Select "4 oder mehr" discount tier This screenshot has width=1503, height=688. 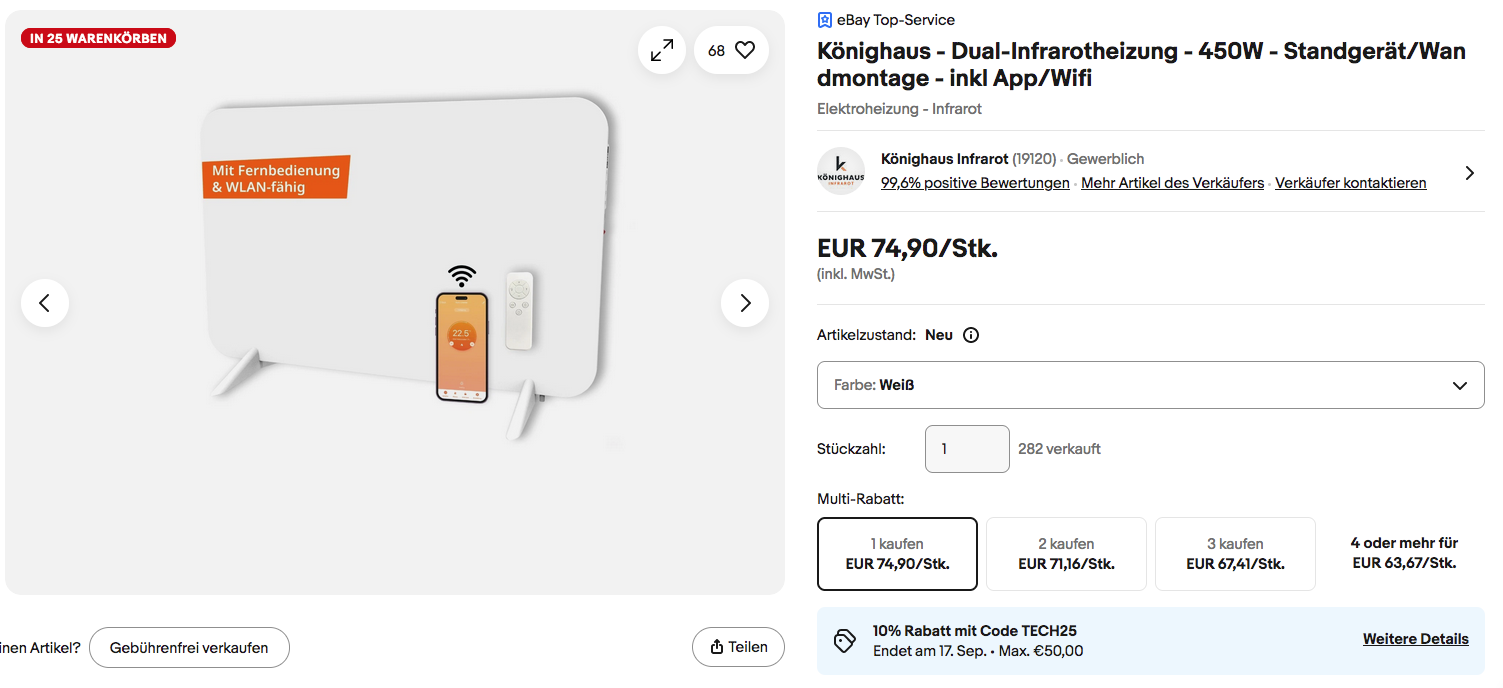pos(1404,553)
